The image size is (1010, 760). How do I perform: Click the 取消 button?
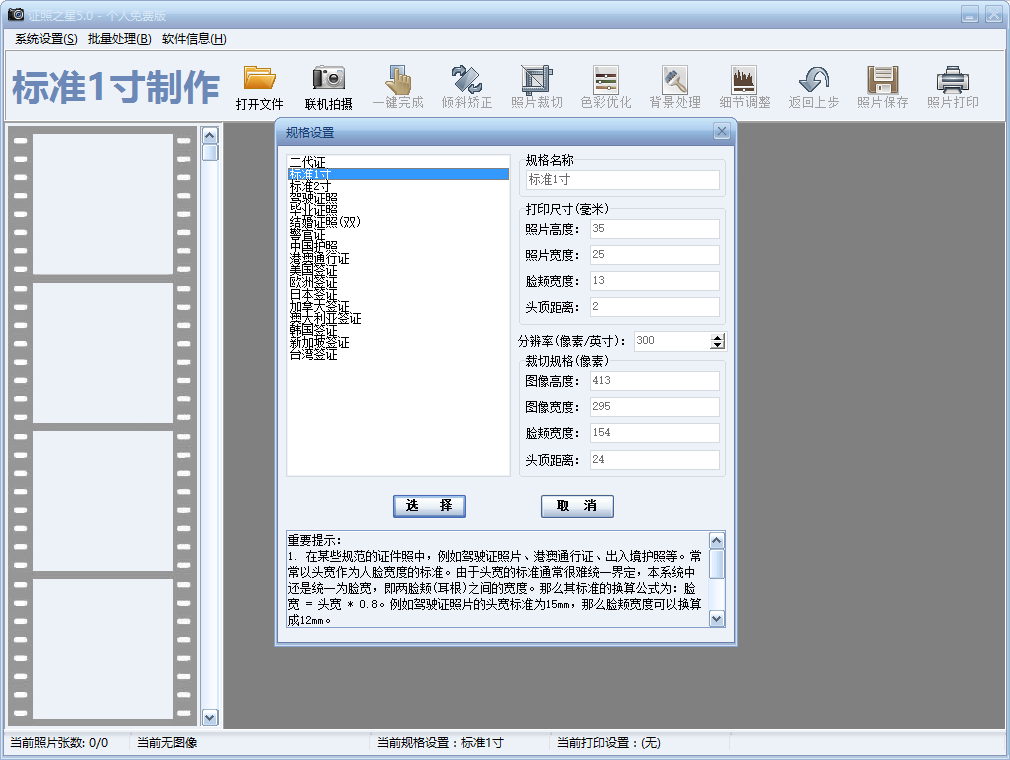[x=577, y=506]
